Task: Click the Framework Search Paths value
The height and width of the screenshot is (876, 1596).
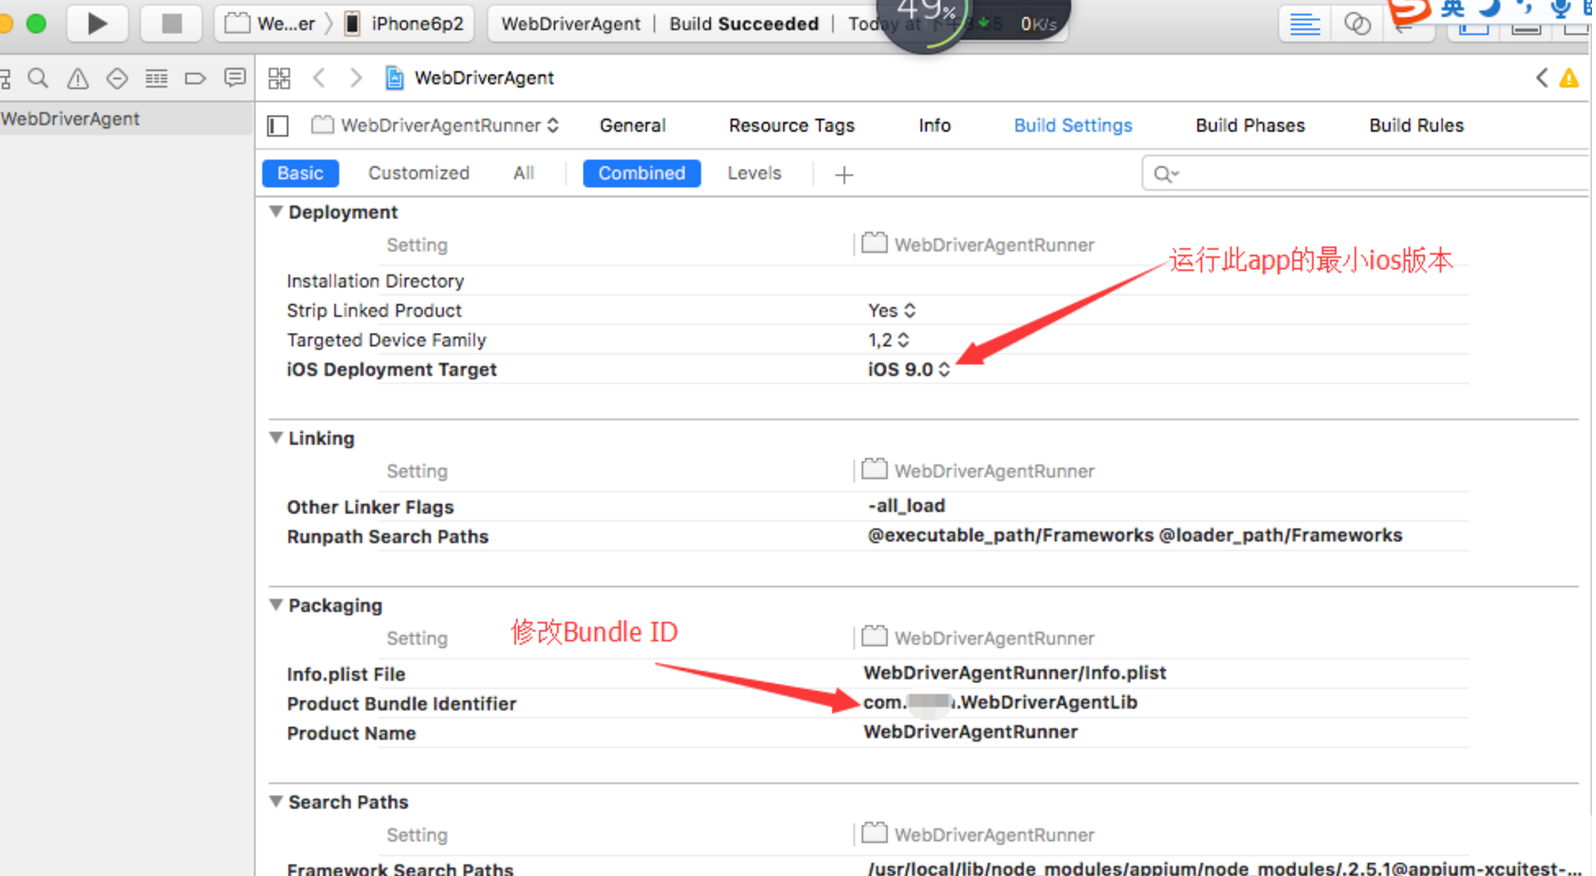Action: 1224,869
